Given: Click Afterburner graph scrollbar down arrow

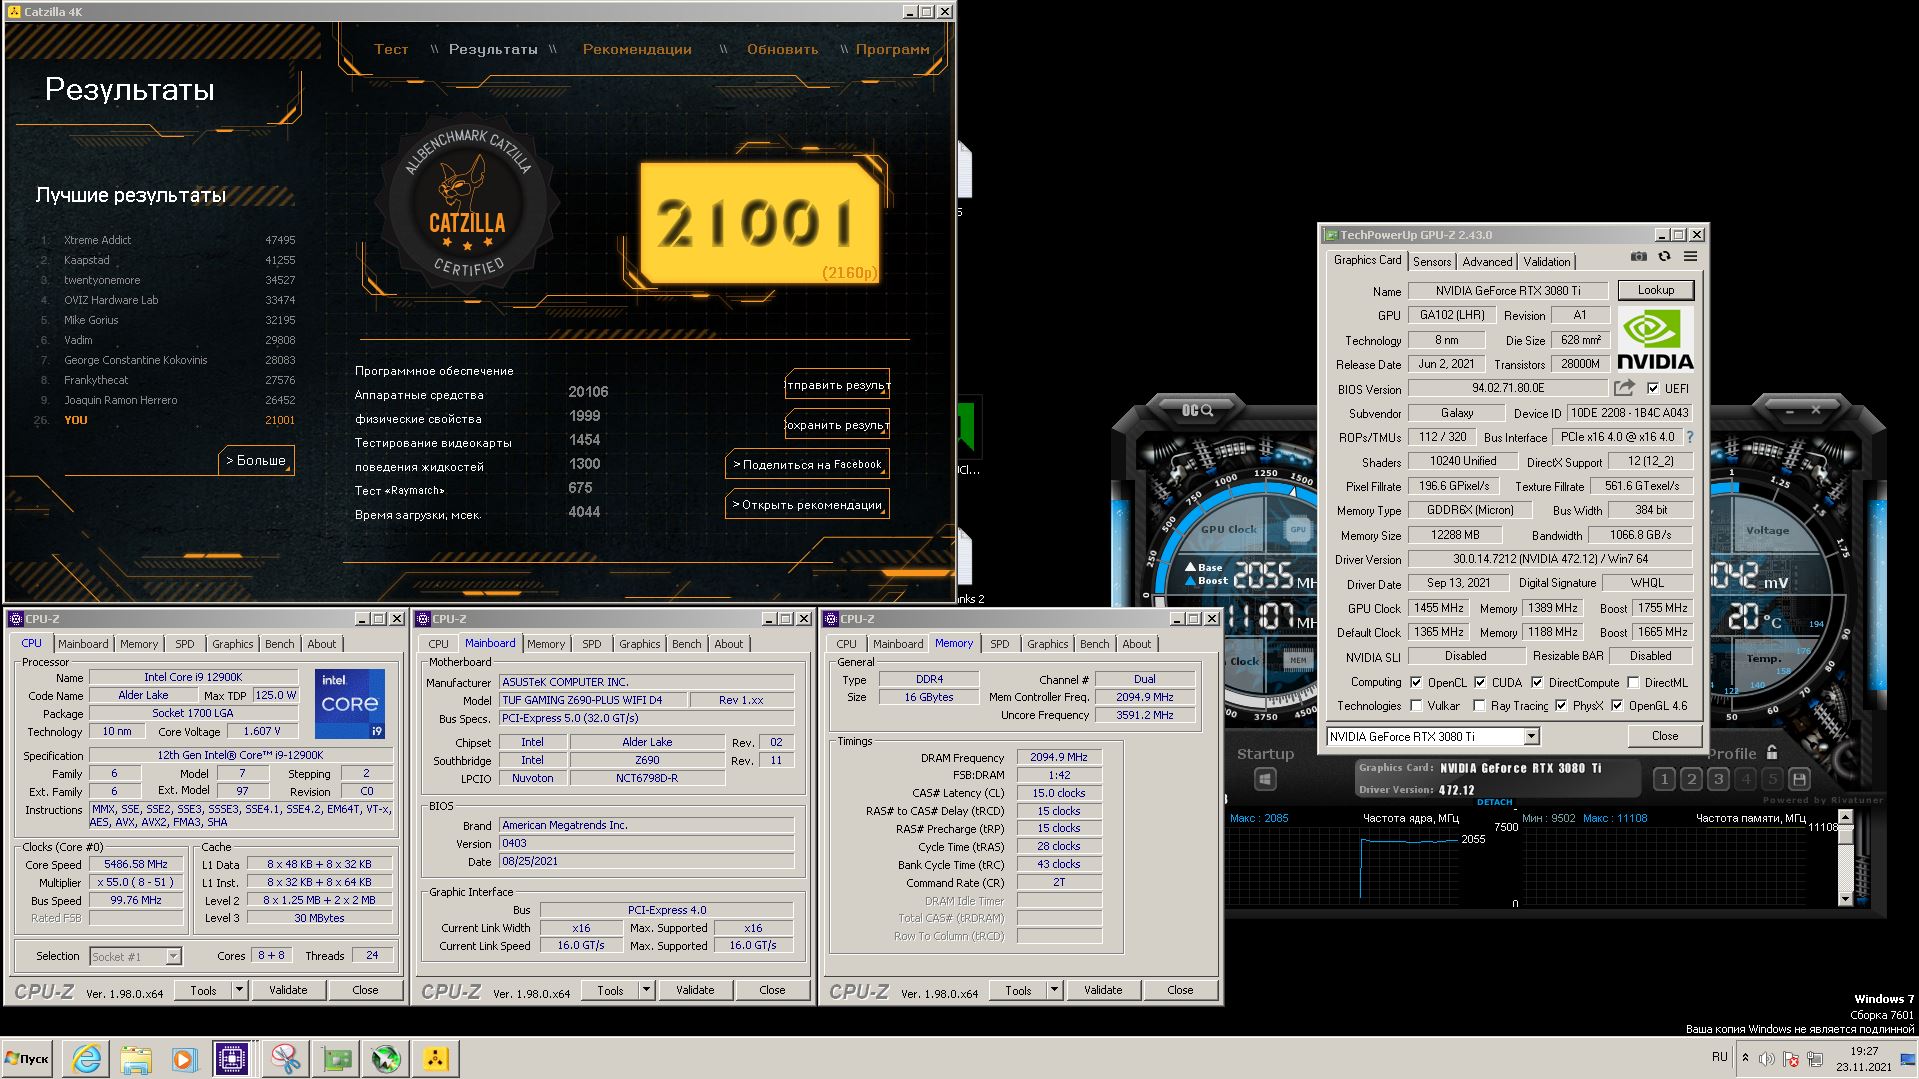Looking at the screenshot, I should click(1845, 899).
